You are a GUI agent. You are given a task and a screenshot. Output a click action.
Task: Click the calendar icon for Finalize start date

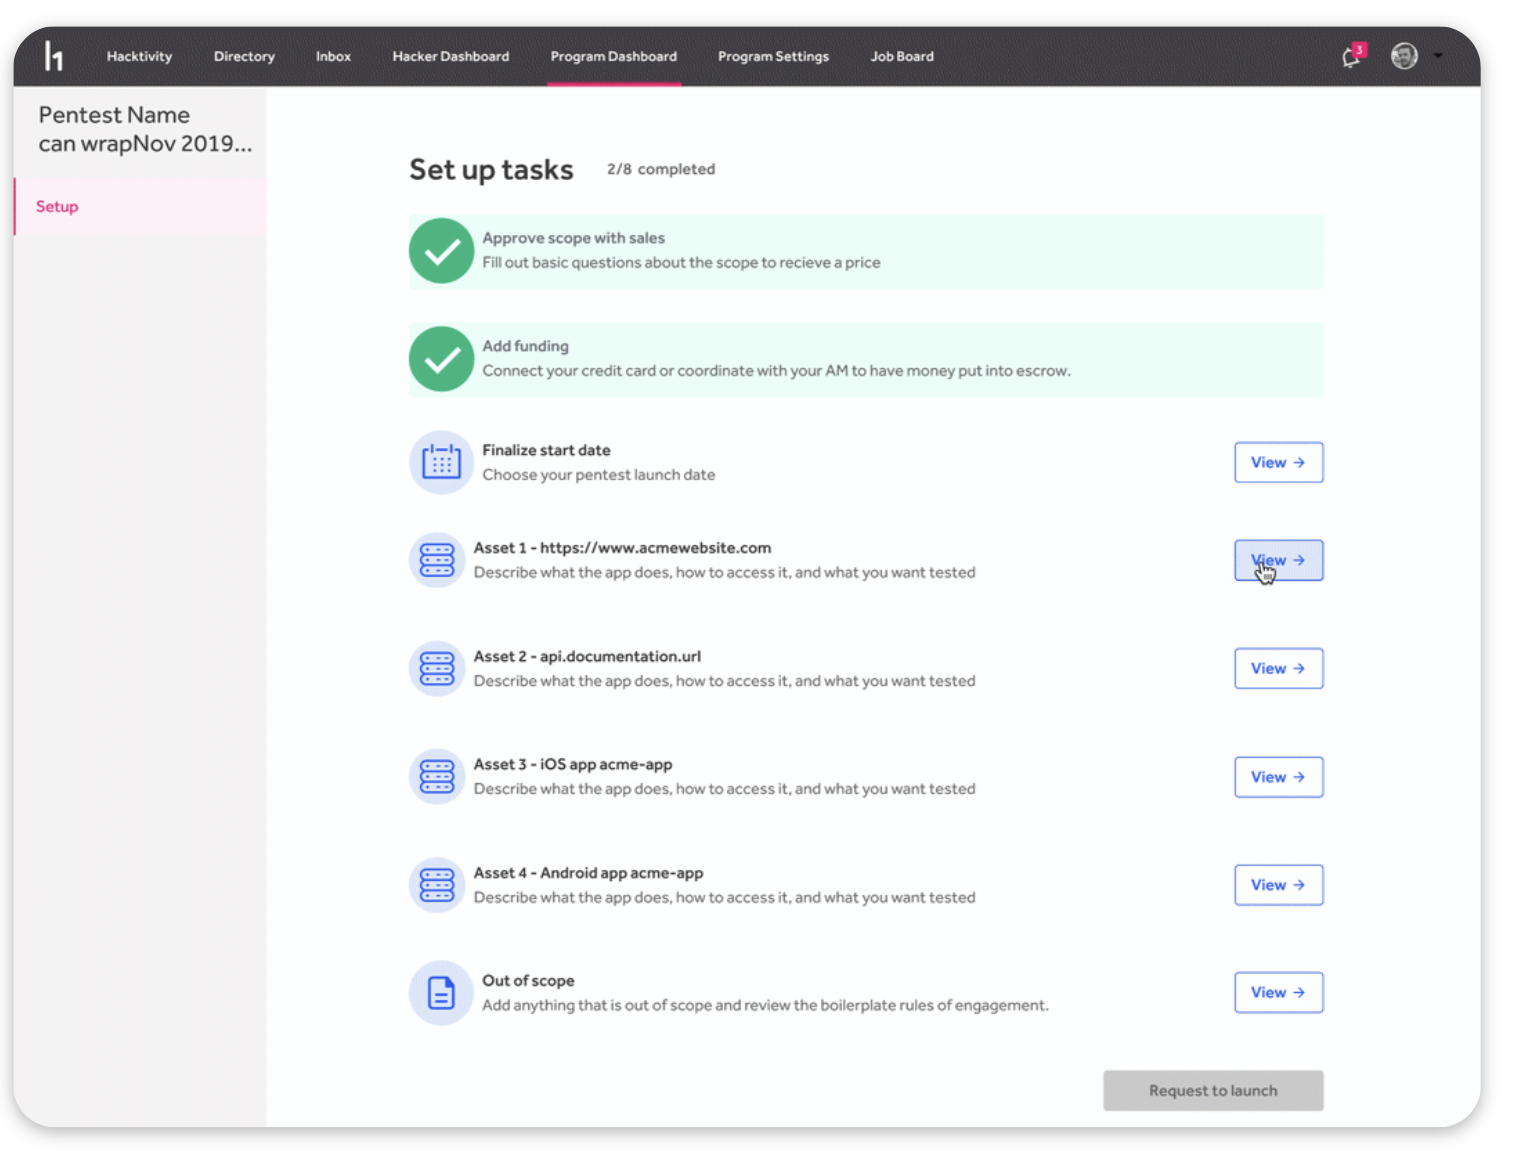point(441,461)
